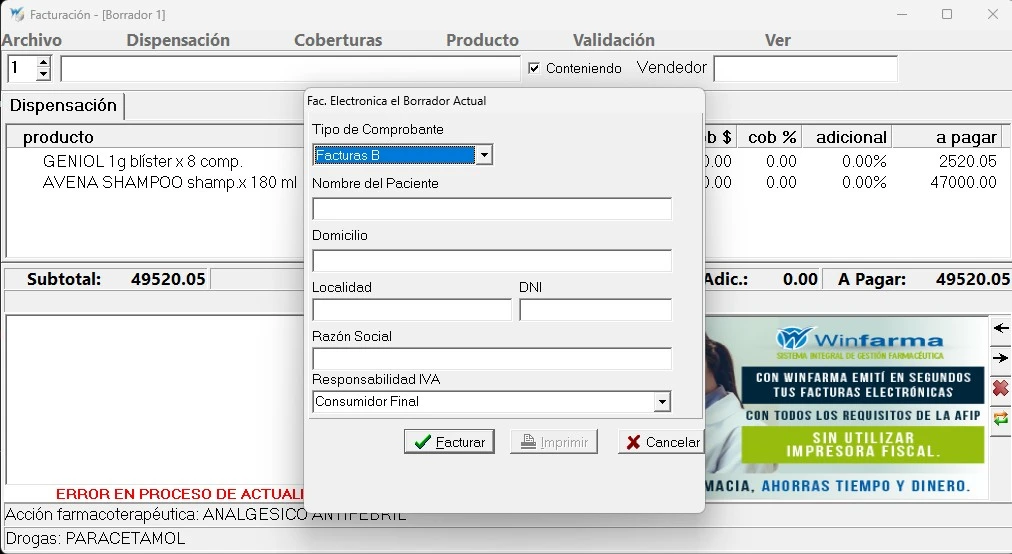Decrease the quantity with the spinner down arrow
Screen dimensions: 1012x554
pos(43,74)
